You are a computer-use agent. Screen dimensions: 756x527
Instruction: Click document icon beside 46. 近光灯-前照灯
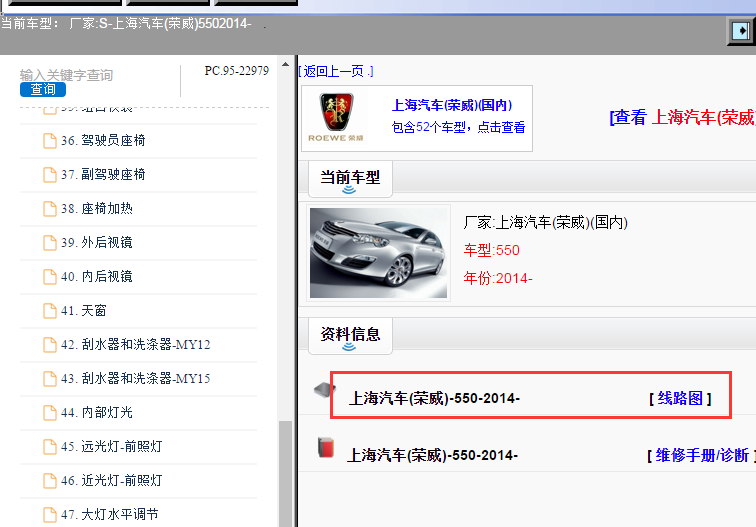click(50, 481)
